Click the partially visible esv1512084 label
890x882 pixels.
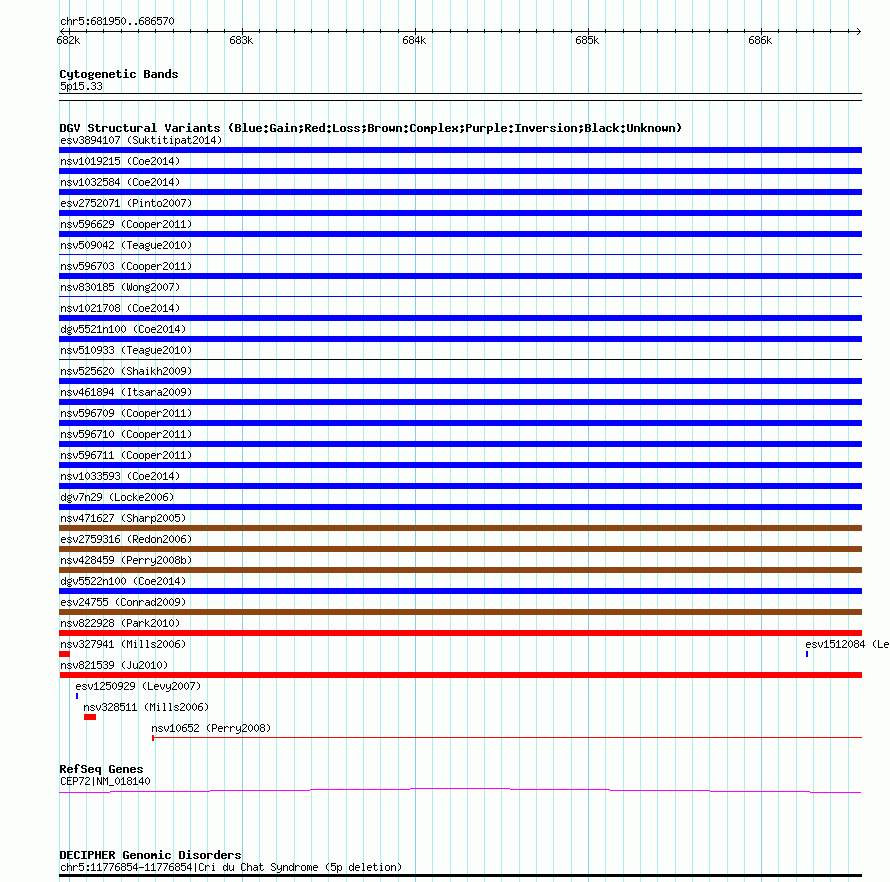(x=847, y=644)
